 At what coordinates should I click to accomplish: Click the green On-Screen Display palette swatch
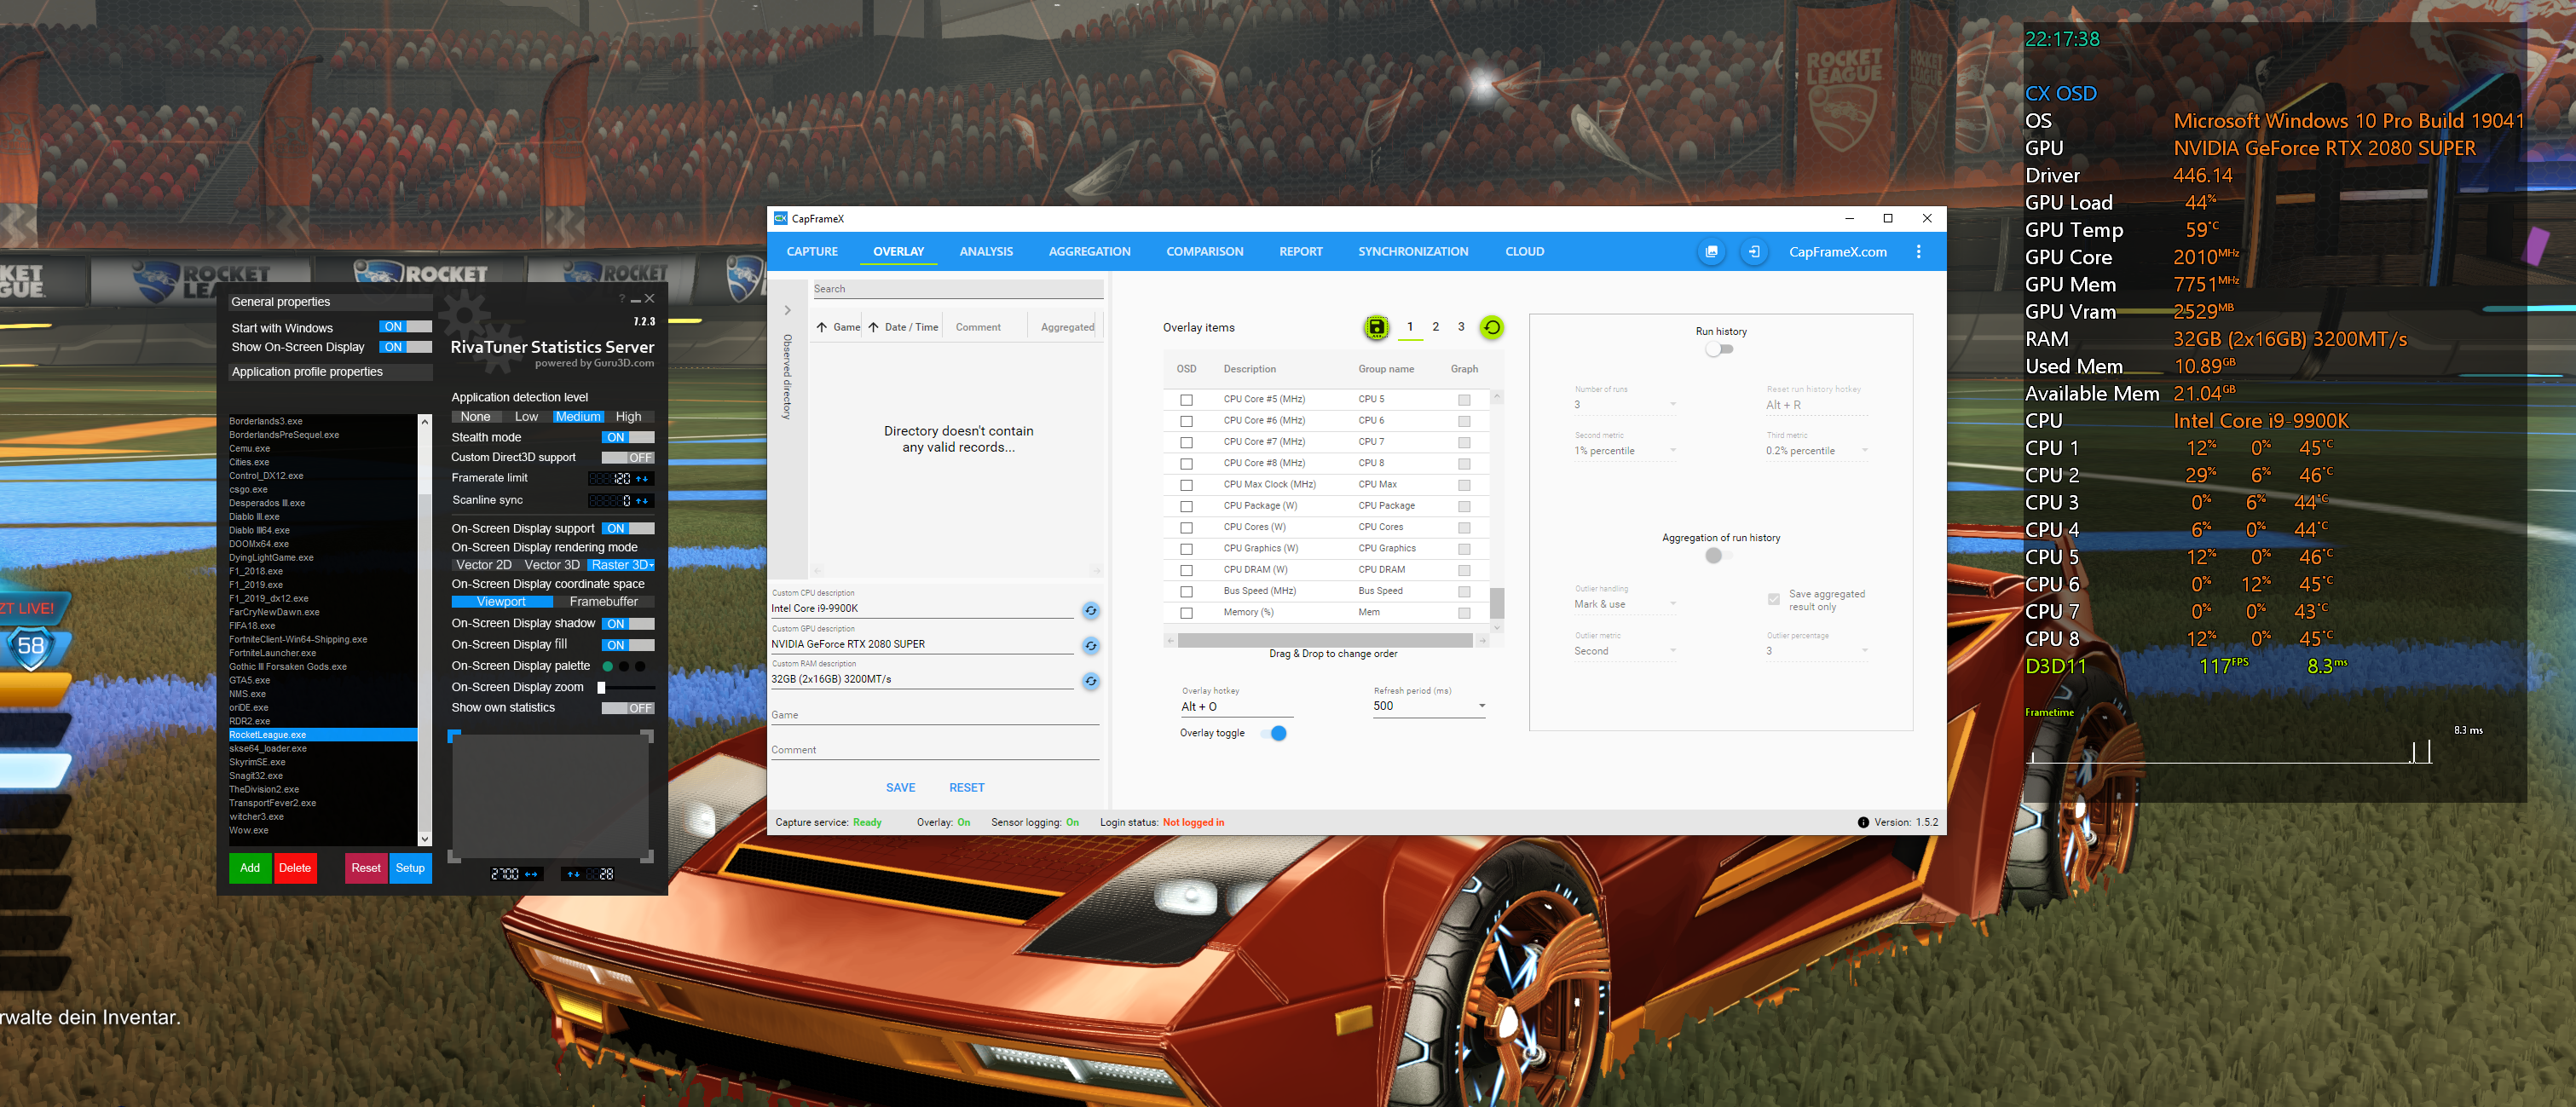point(608,667)
